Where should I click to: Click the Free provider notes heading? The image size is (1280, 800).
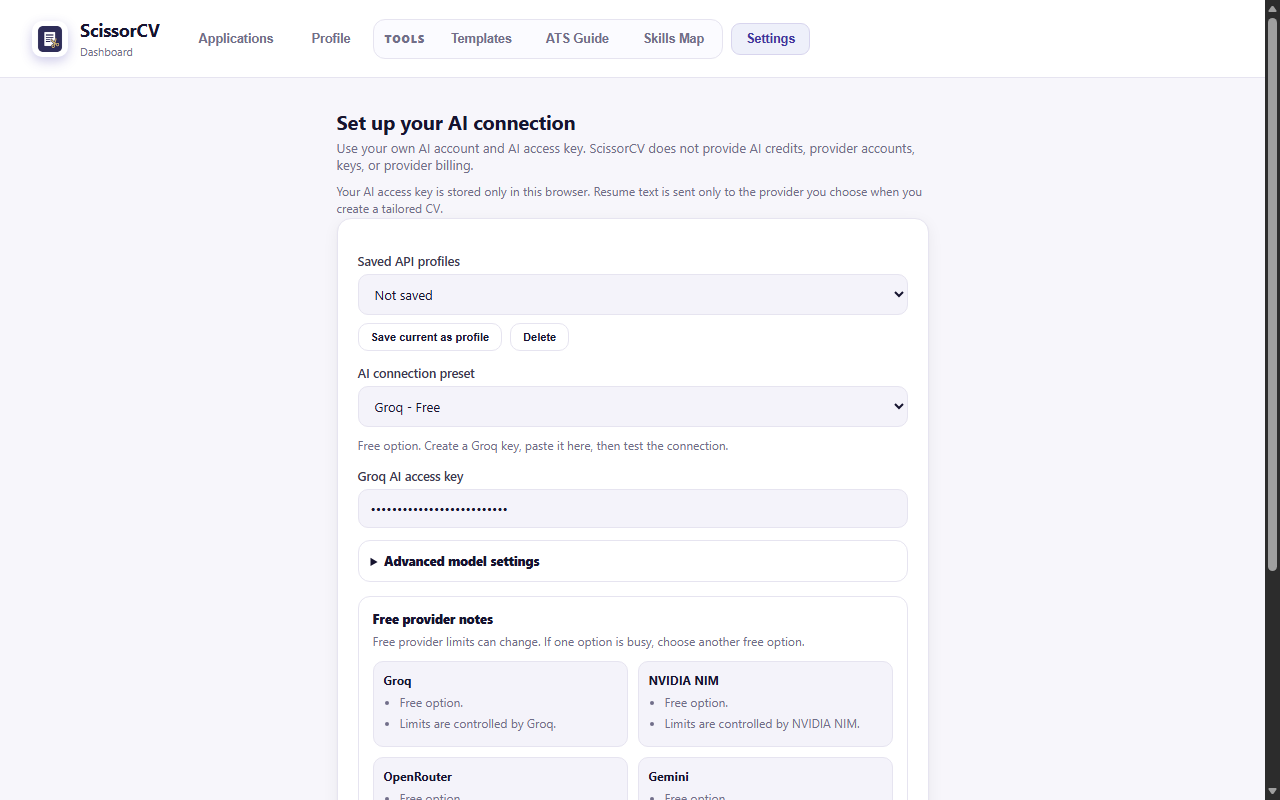click(x=432, y=619)
